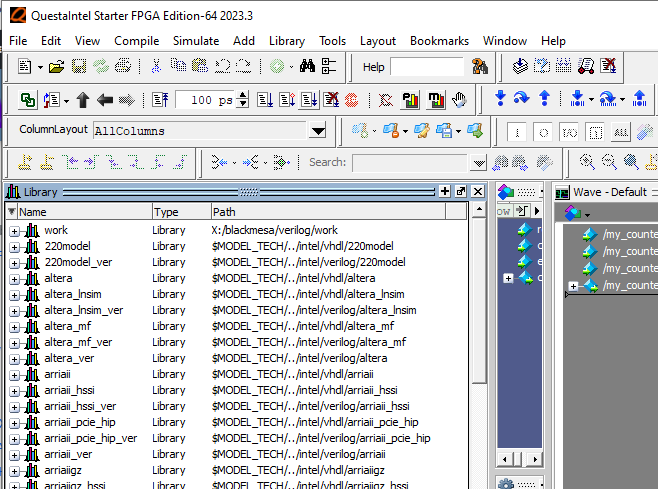Expand the altera_mf library node
The width and height of the screenshot is (658, 489).
(x=14, y=327)
